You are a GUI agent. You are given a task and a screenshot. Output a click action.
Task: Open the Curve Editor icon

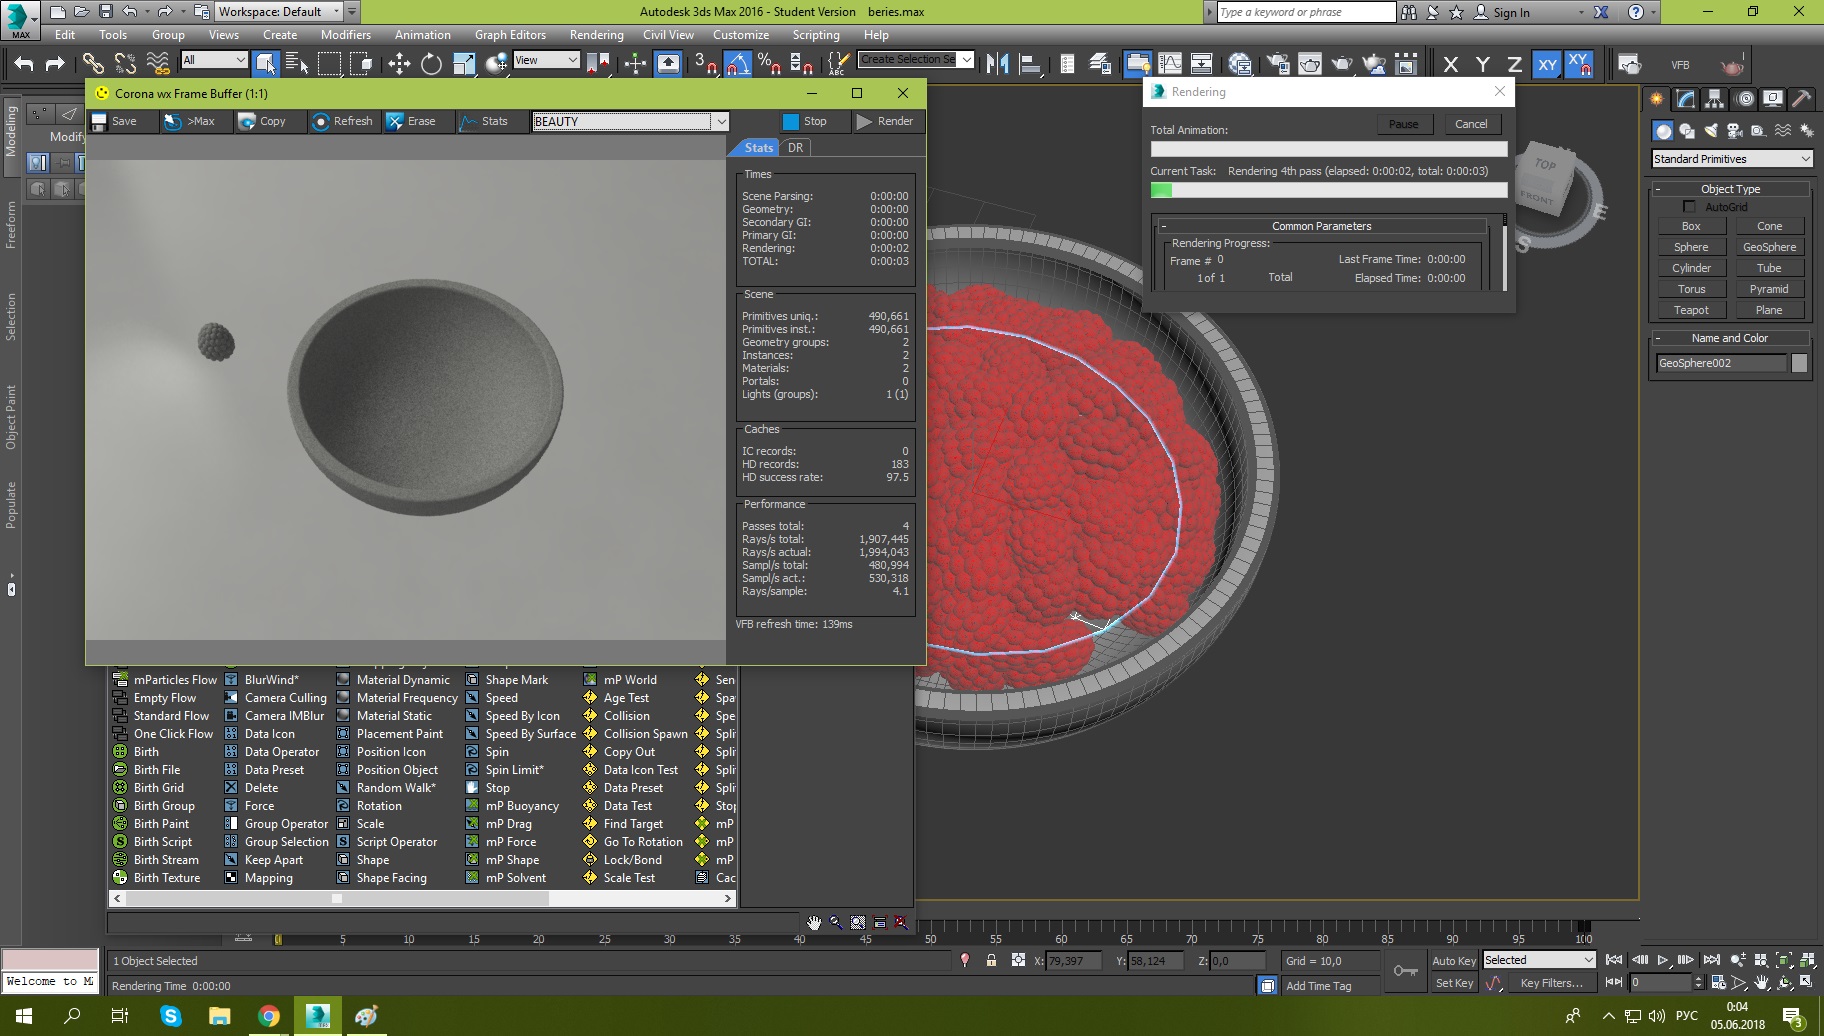[x=1169, y=64]
